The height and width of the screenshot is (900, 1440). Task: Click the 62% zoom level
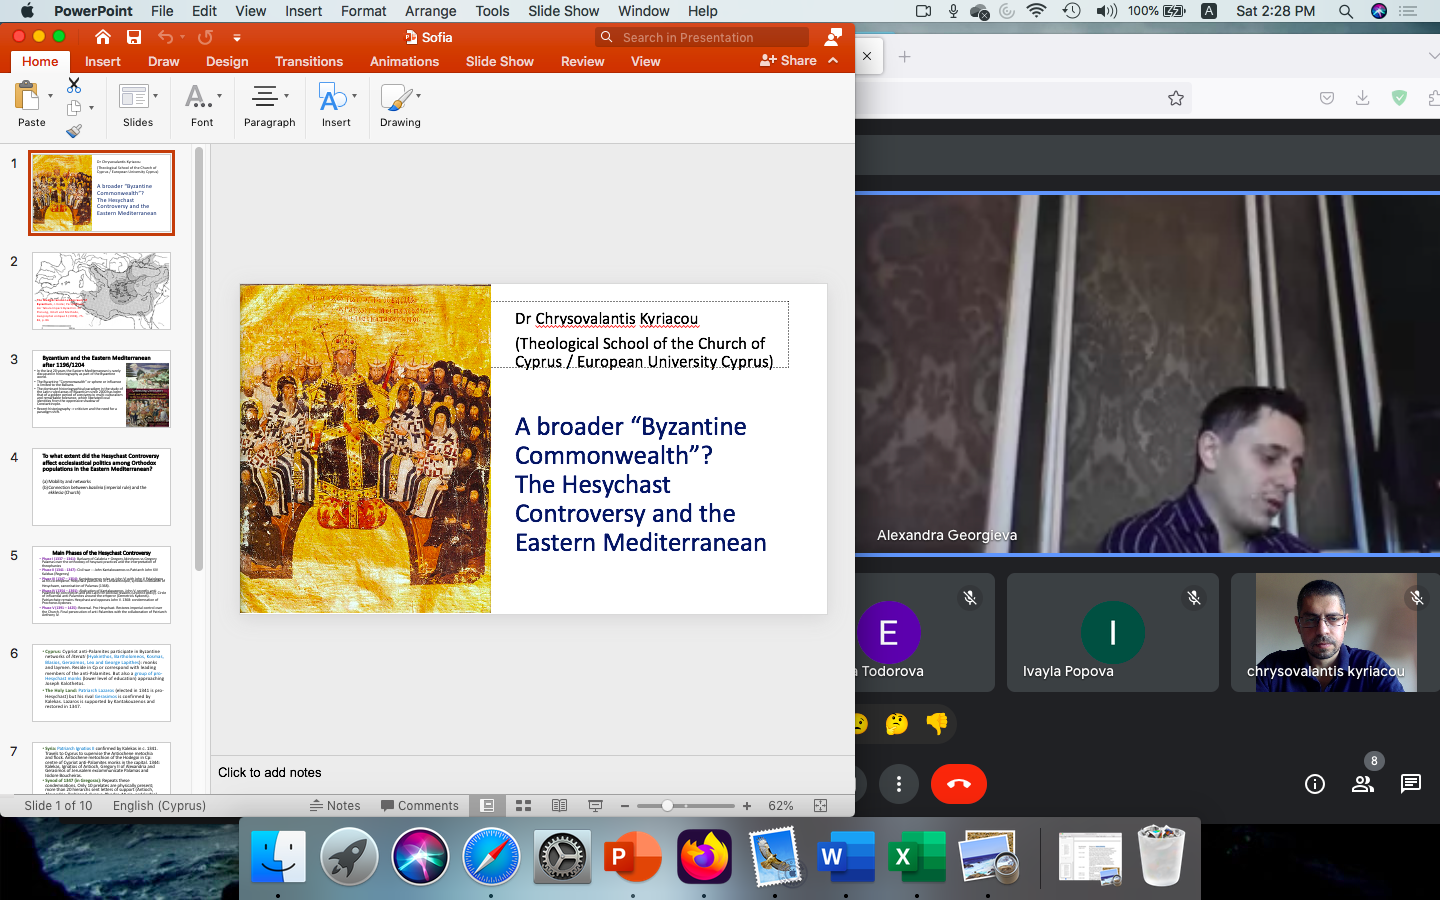coord(781,805)
